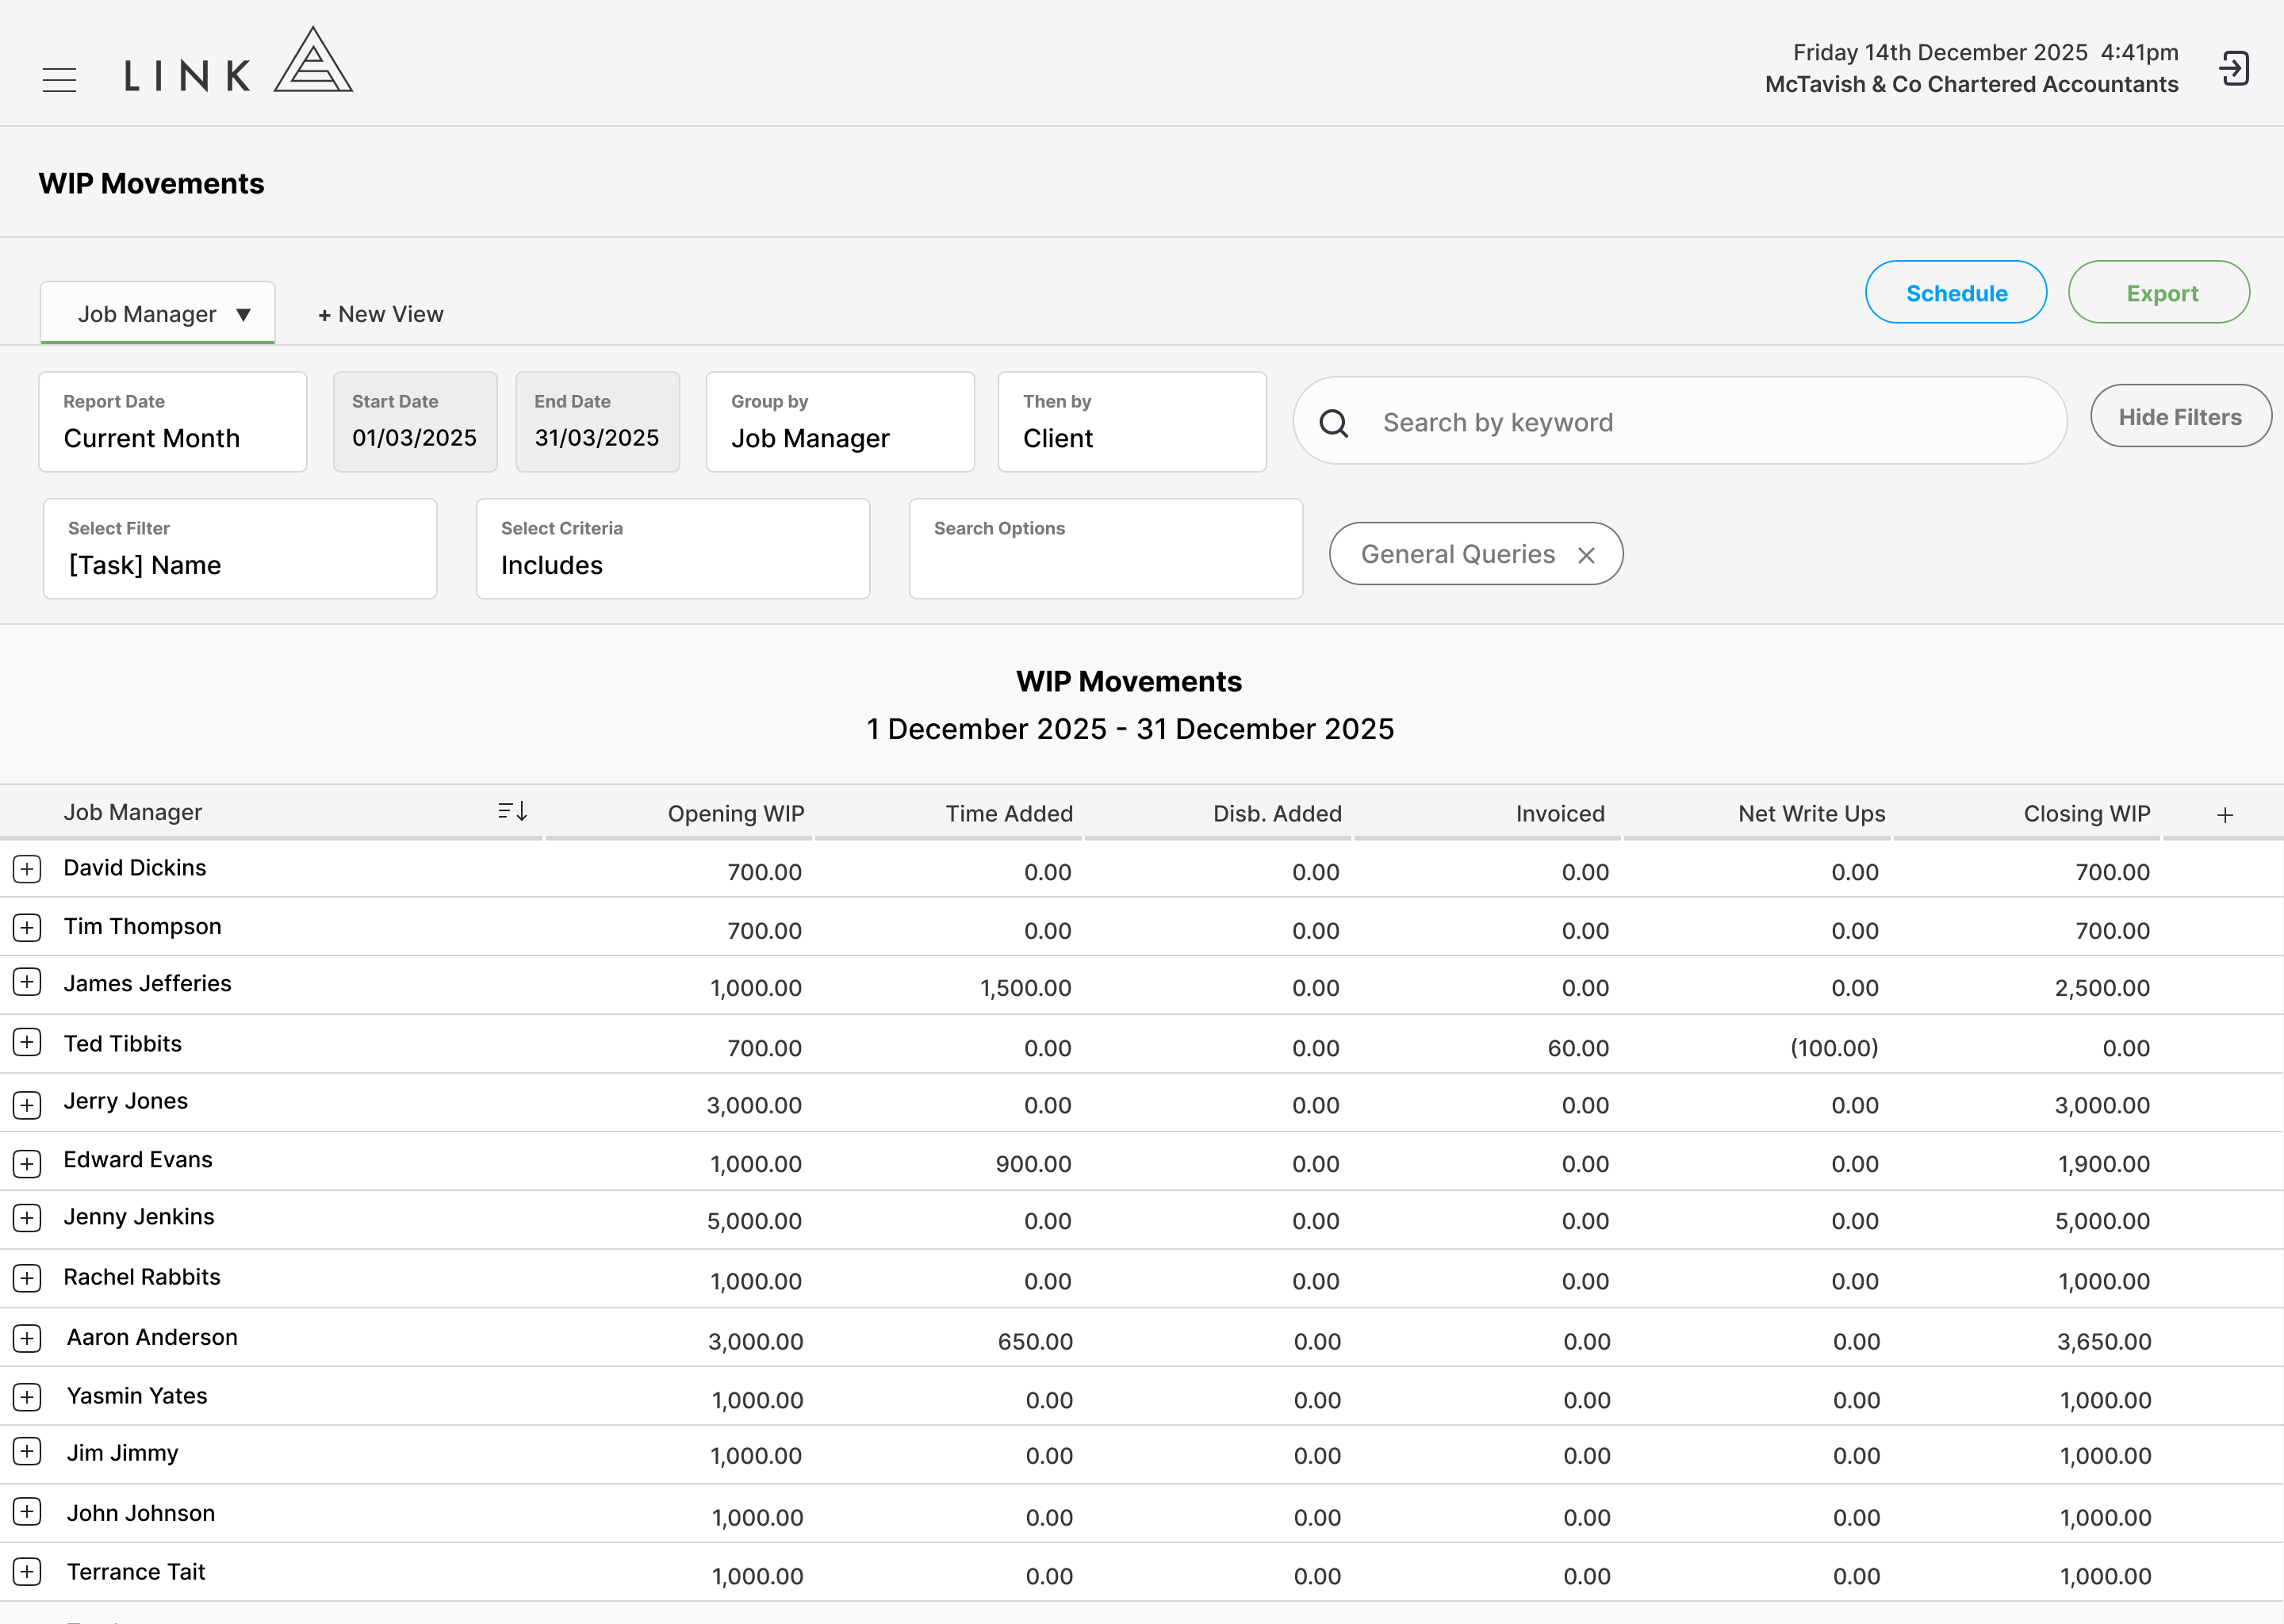Expand the Edward Evans row
Image resolution: width=2284 pixels, height=1624 pixels.
tap(27, 1163)
